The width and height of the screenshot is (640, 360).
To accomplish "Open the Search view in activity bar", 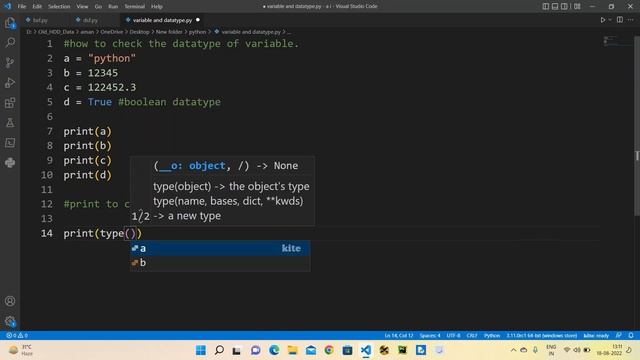I will click(10, 42).
